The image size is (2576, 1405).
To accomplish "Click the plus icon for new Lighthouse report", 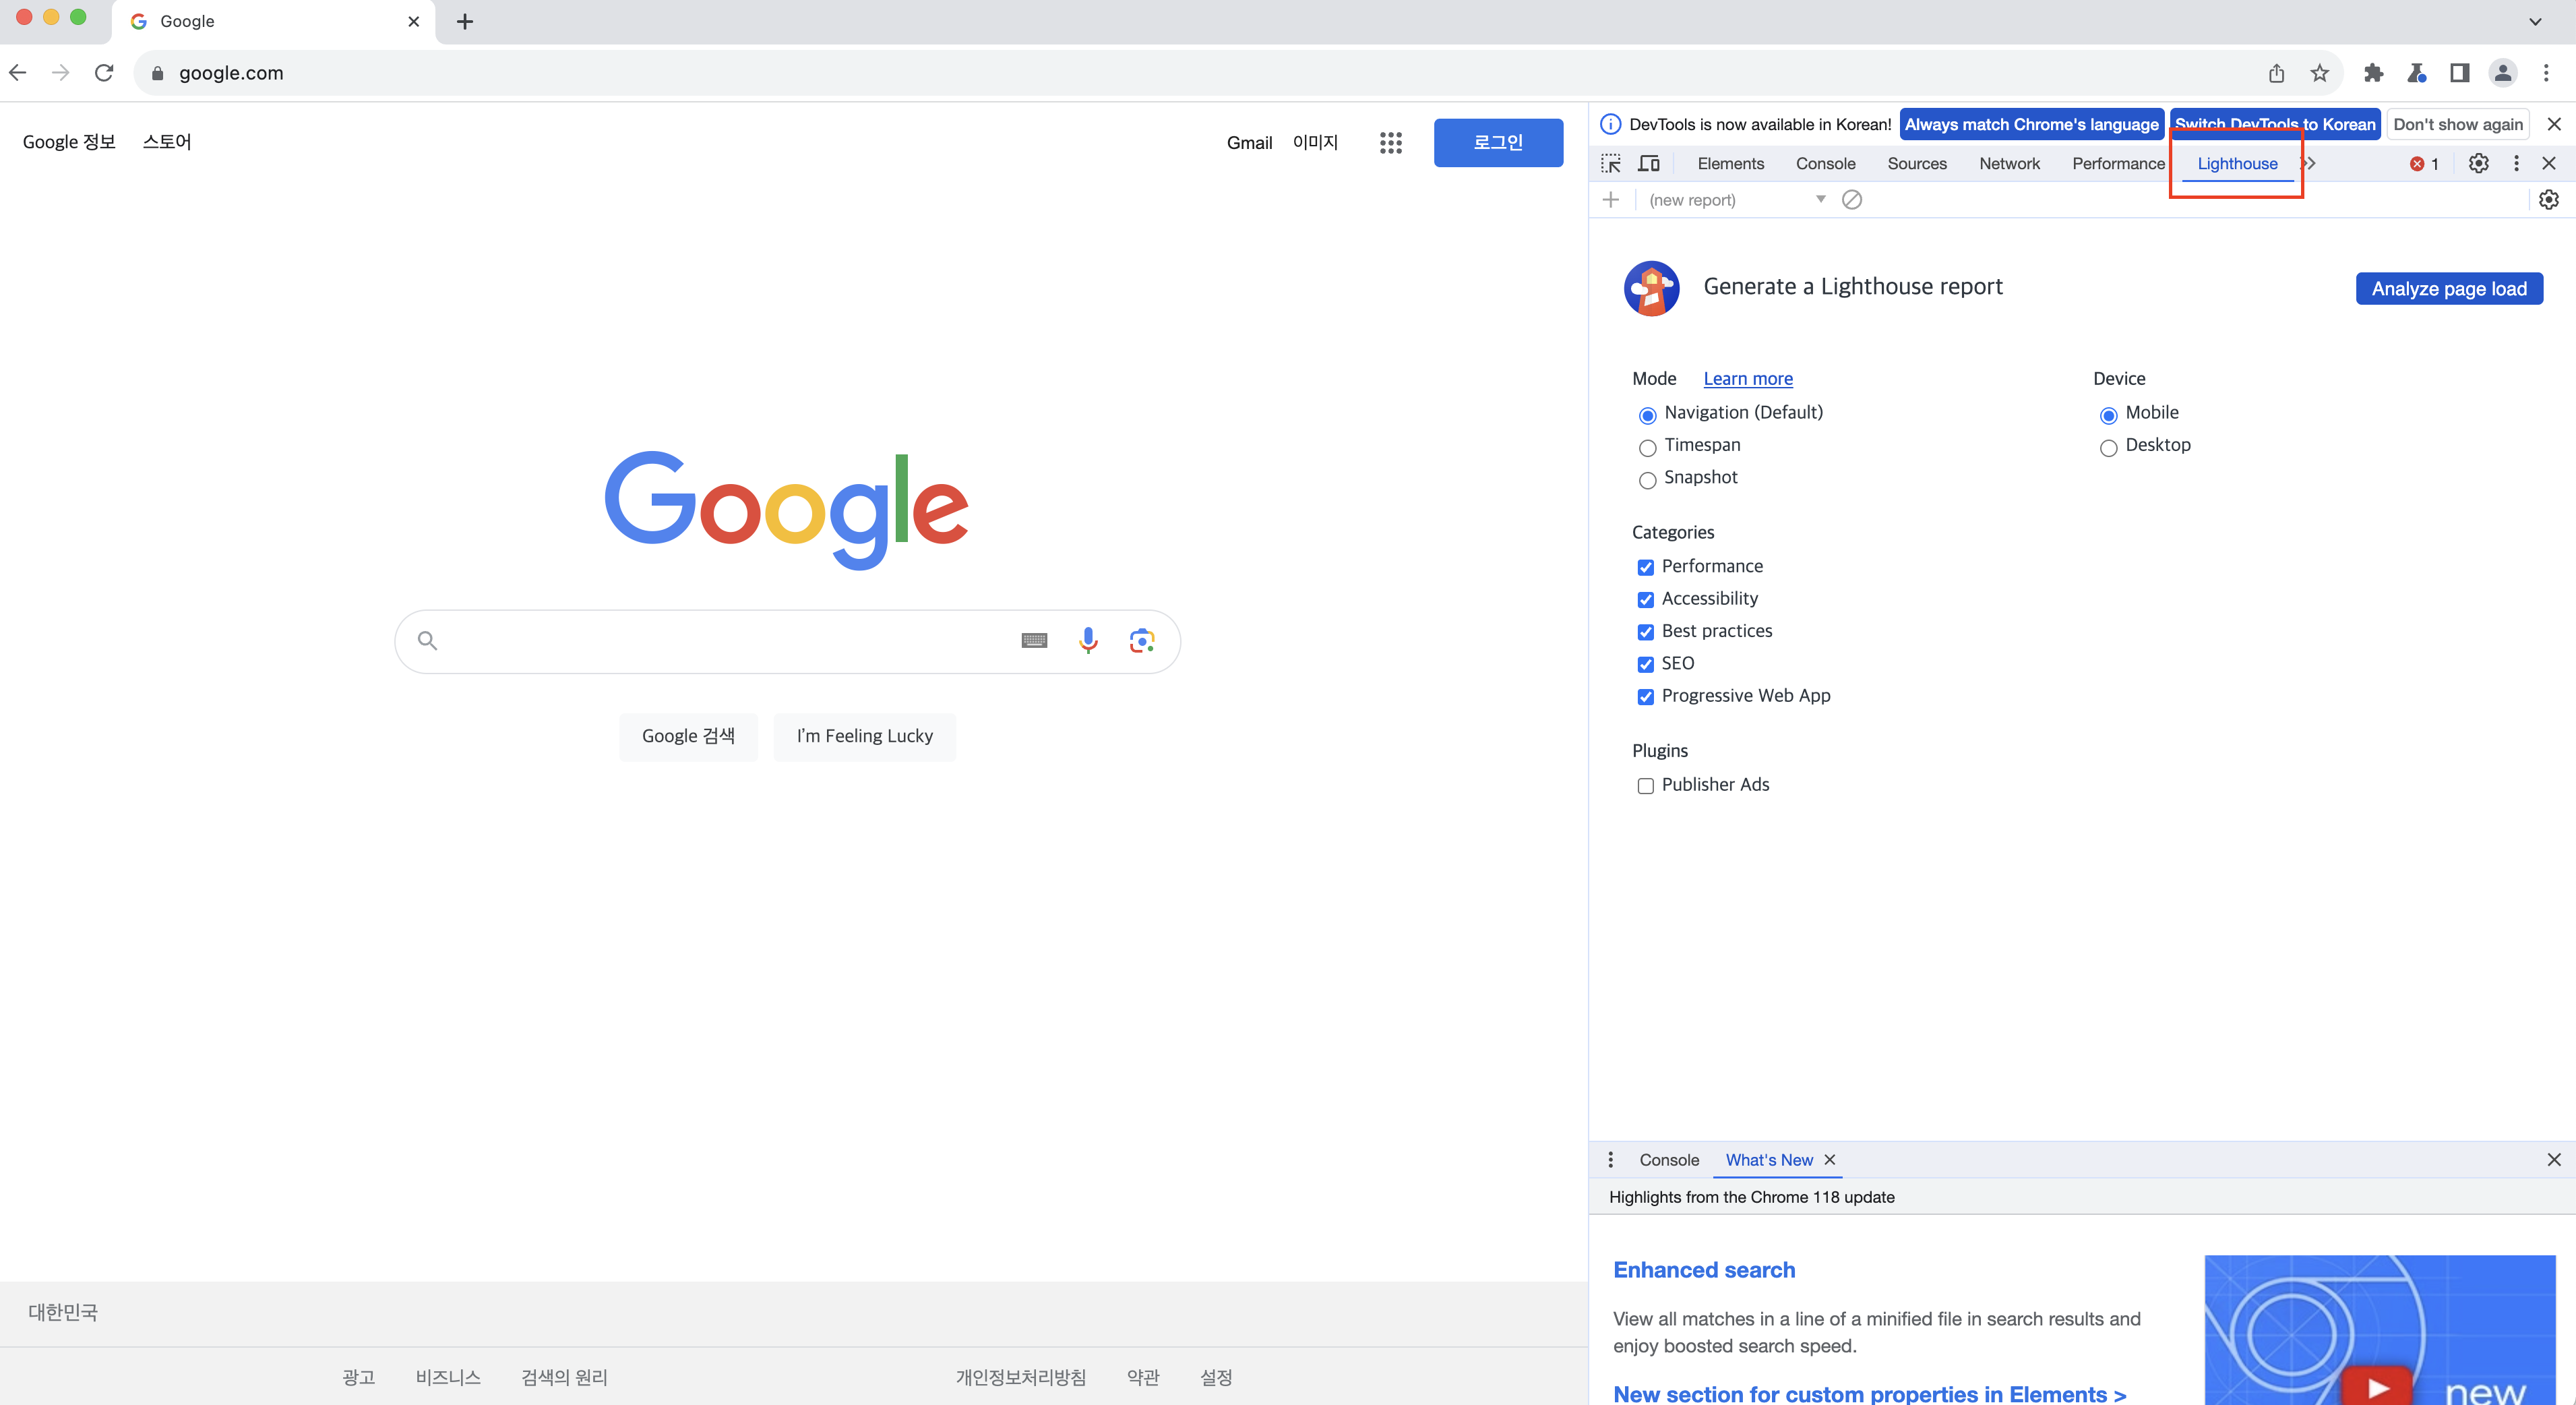I will tap(1610, 200).
